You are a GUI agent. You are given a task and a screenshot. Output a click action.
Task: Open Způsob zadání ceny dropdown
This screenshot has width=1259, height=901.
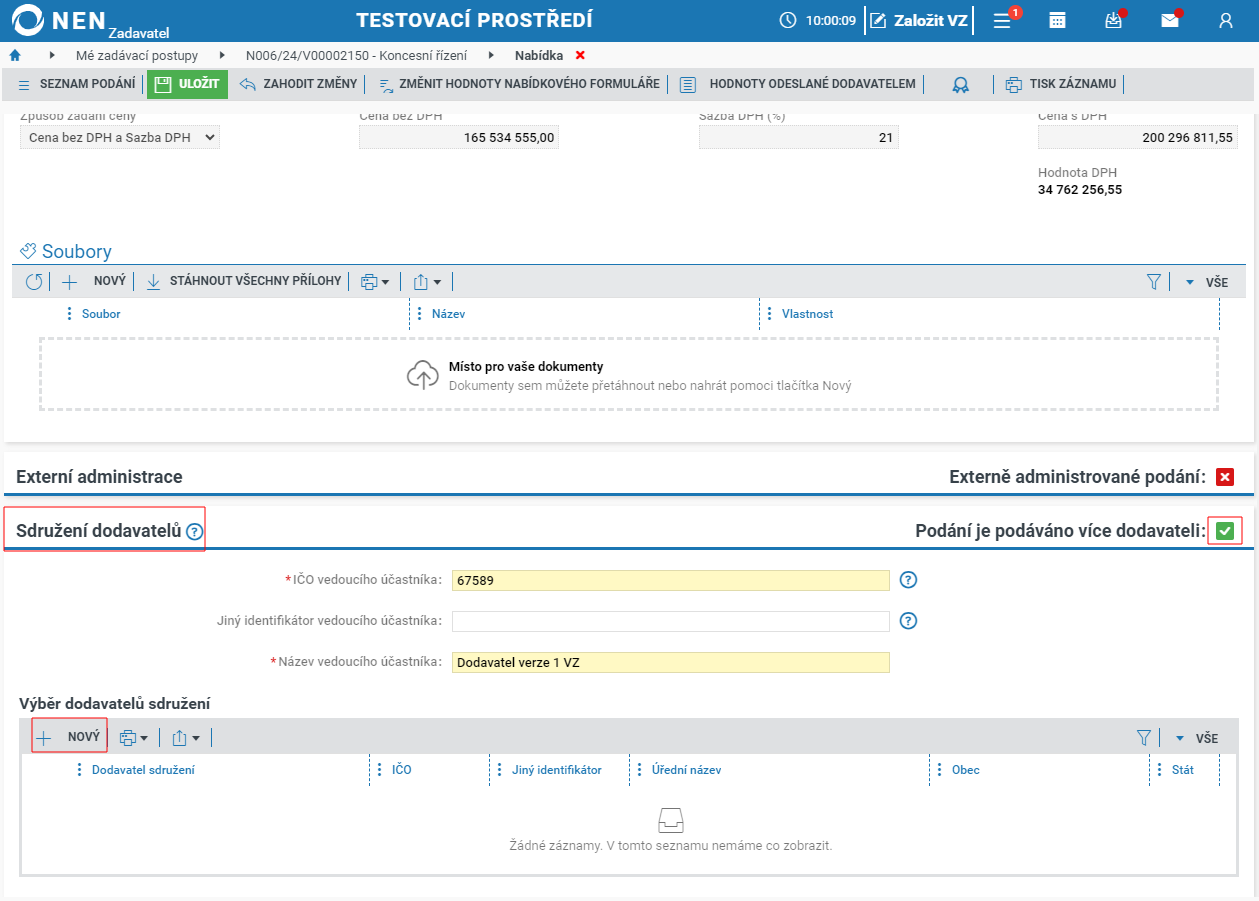click(x=120, y=138)
